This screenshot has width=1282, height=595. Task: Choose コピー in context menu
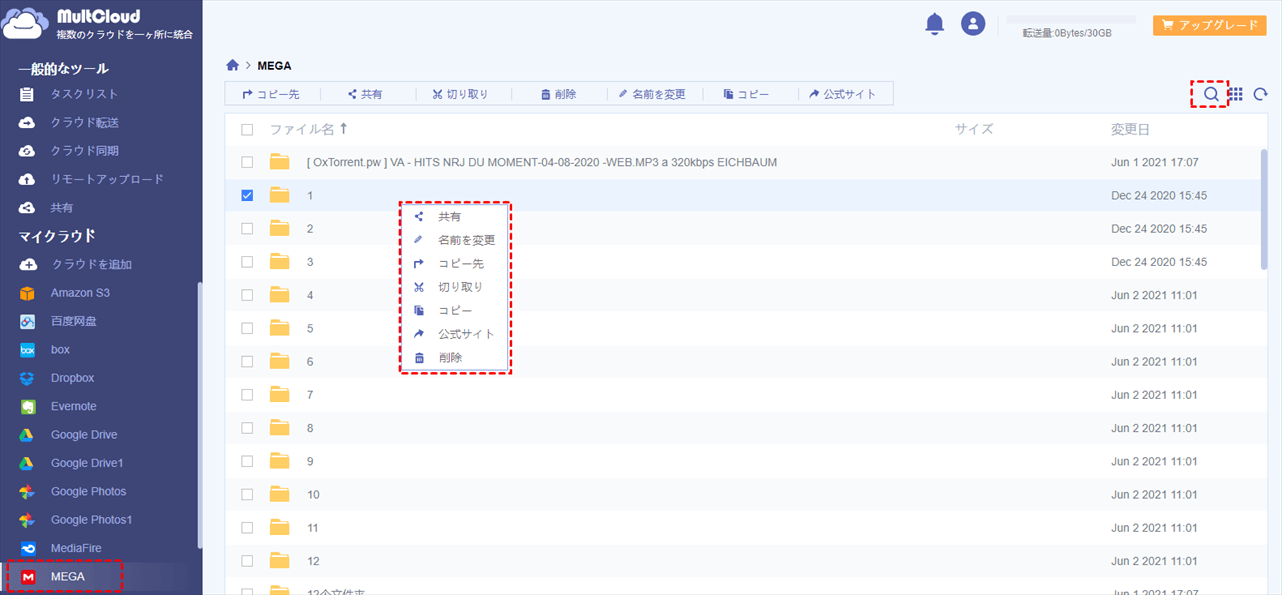click(455, 310)
